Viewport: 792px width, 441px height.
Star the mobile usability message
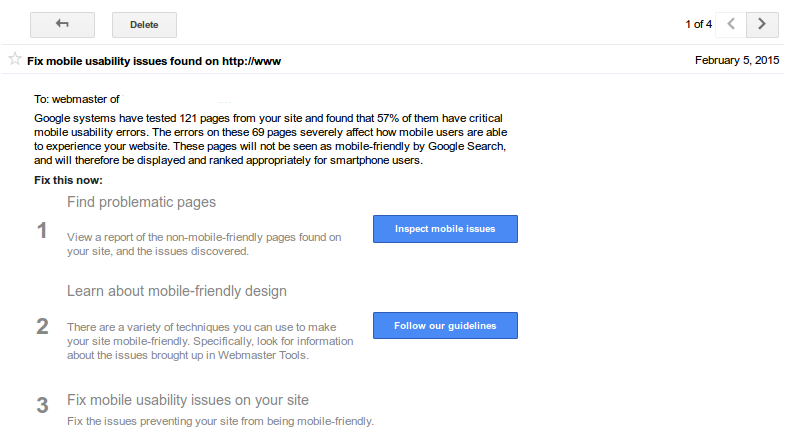pos(15,59)
